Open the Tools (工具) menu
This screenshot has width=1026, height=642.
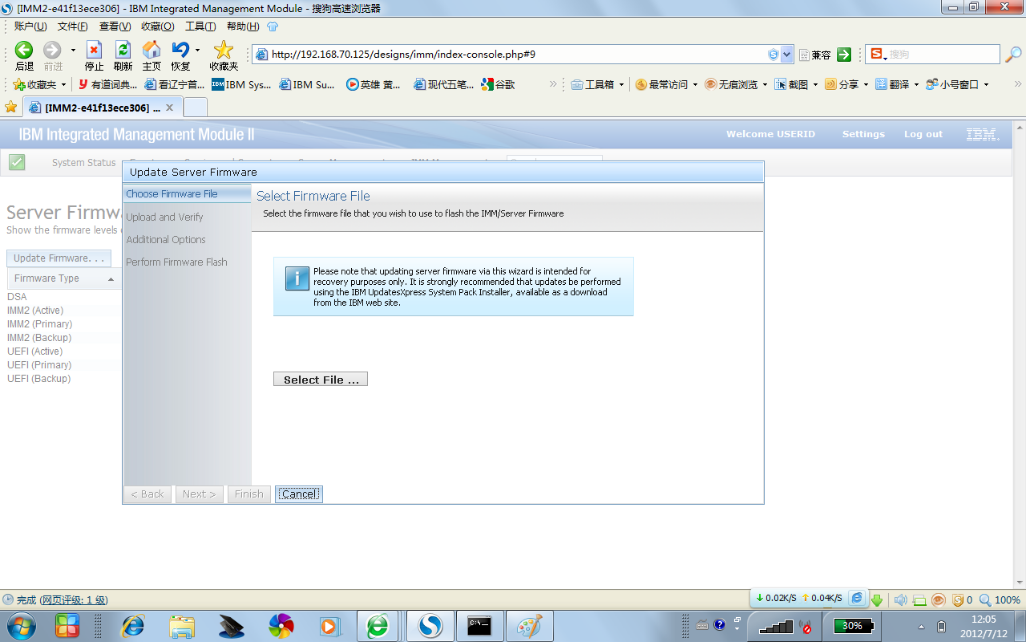pos(200,26)
